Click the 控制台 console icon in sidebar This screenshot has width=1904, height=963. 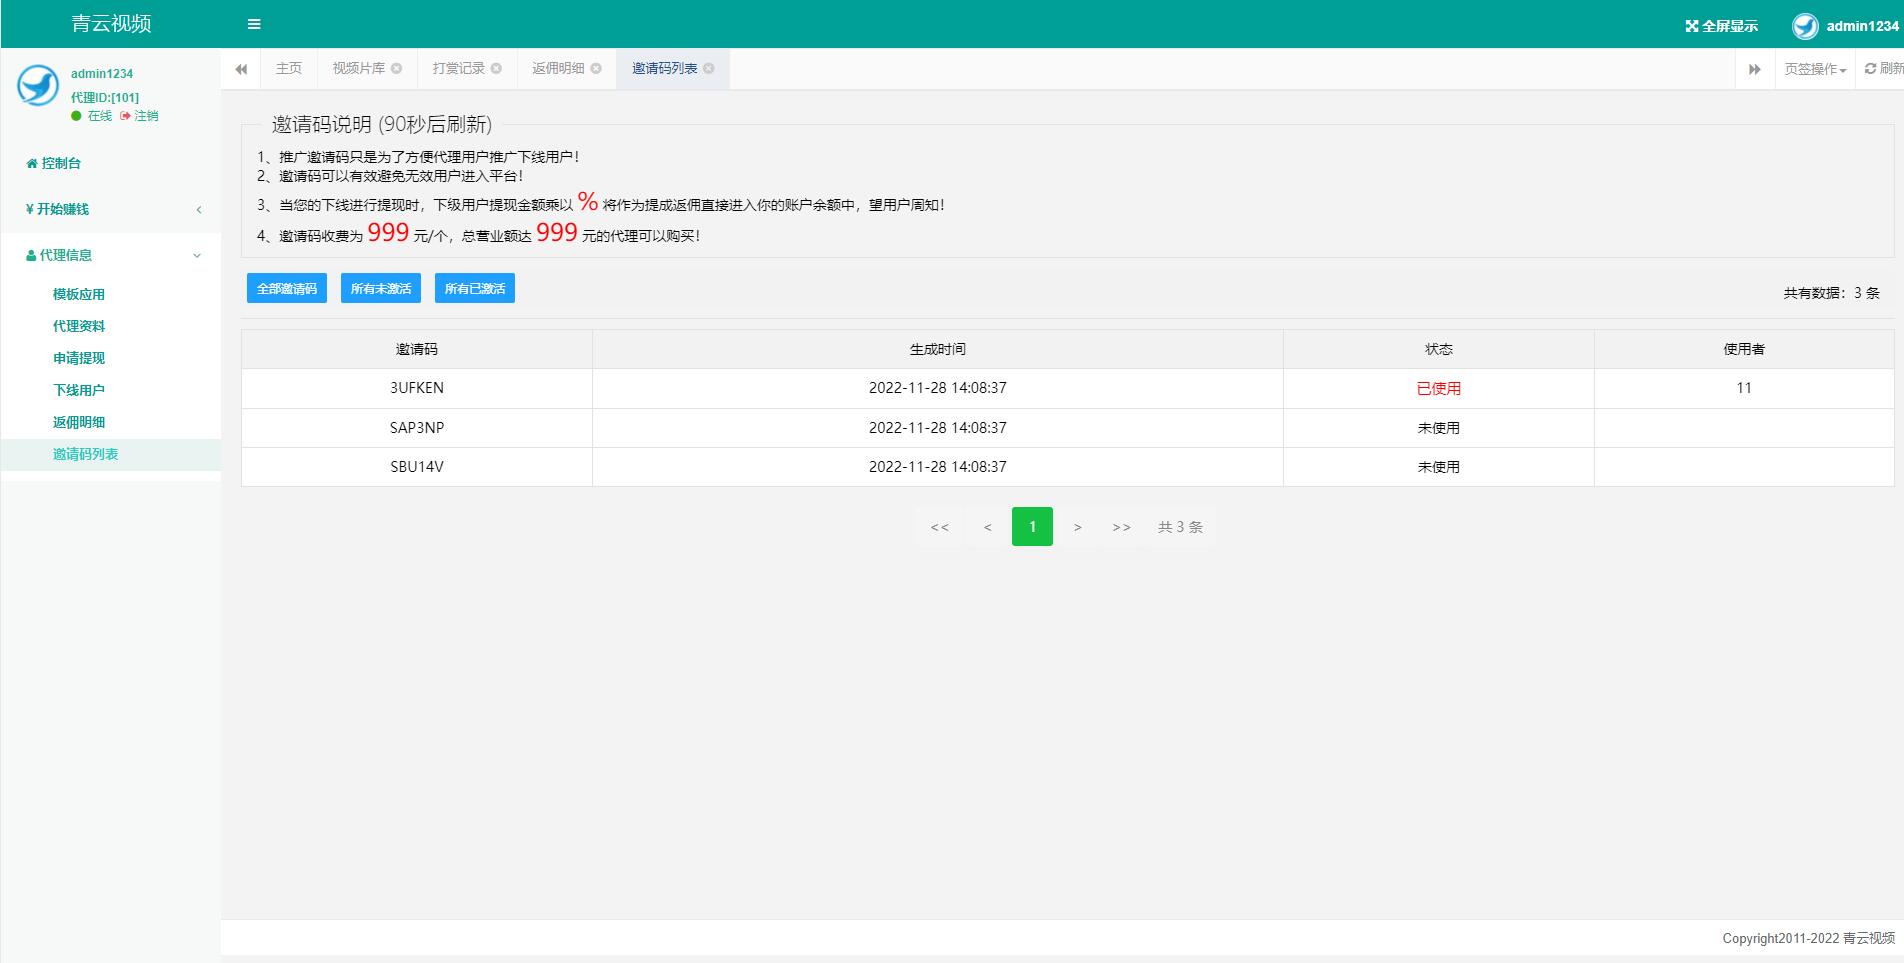point(29,162)
